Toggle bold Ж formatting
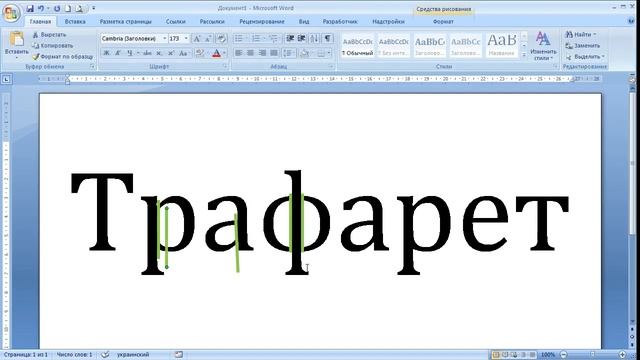Image resolution: width=640 pixels, height=360 pixels. [x=107, y=53]
